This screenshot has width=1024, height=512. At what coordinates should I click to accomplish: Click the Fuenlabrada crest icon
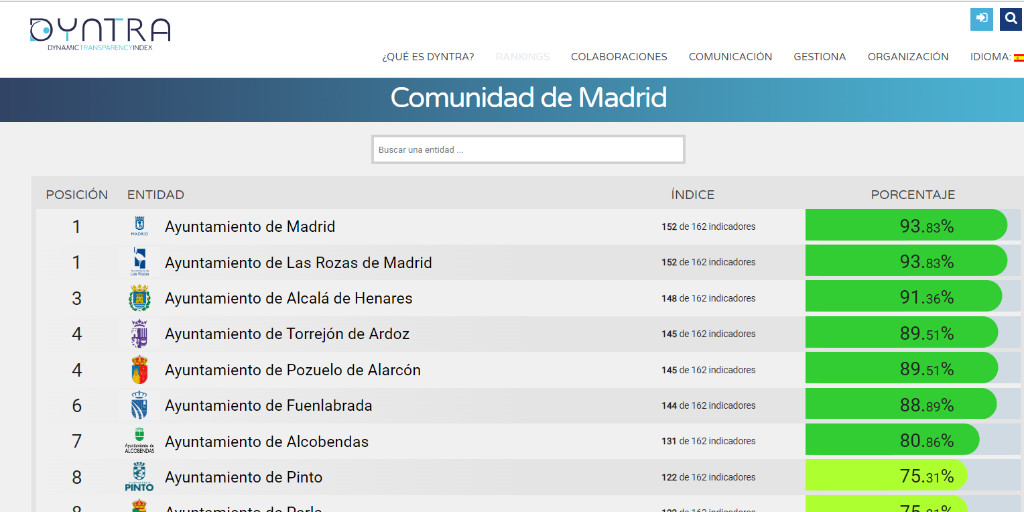139,406
